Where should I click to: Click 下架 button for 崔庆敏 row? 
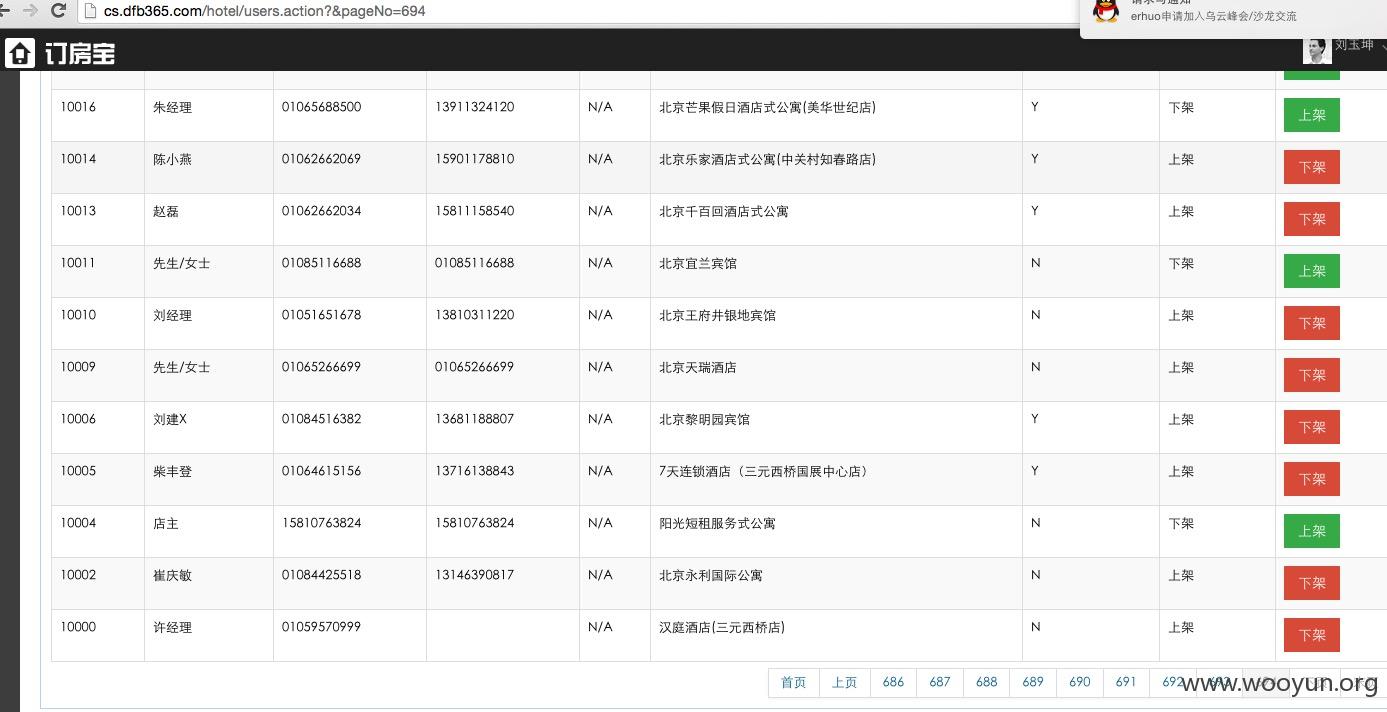[1312, 583]
